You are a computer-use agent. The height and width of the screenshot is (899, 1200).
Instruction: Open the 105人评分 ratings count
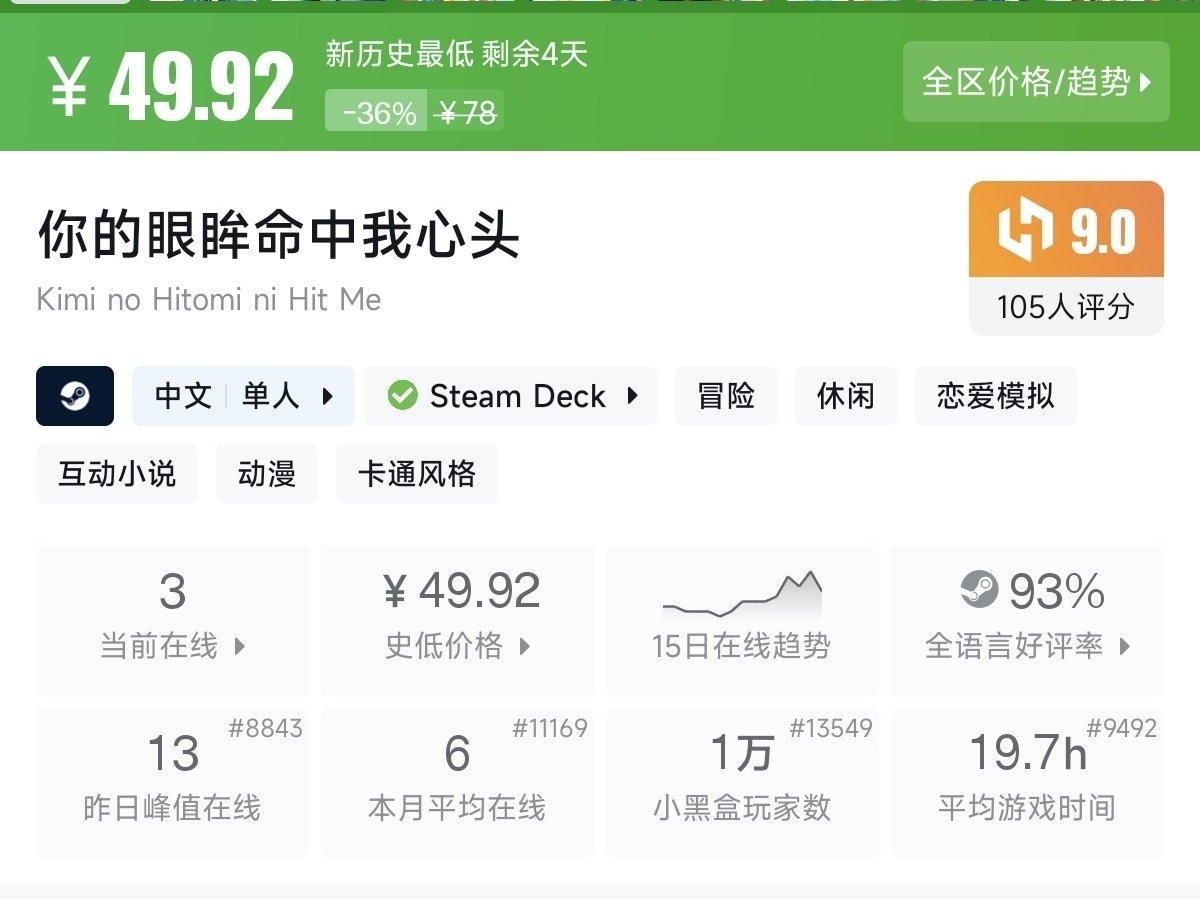(x=1066, y=306)
